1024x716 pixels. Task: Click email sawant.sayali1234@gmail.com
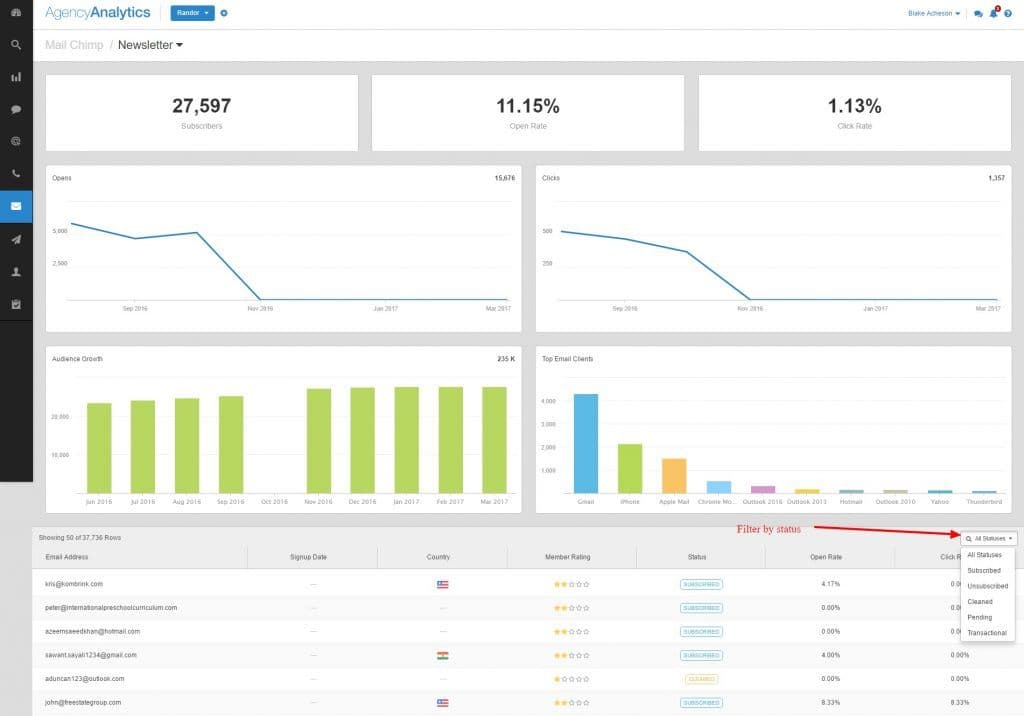pos(91,655)
